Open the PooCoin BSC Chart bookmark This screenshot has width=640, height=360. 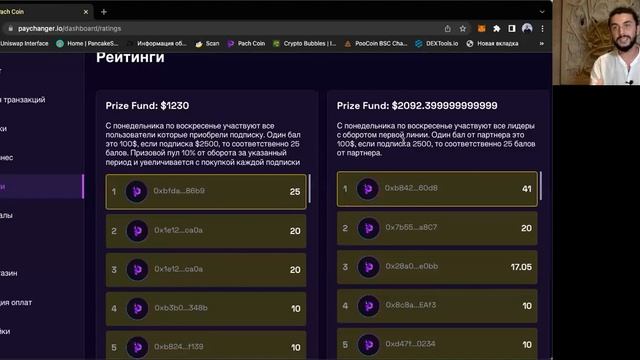[376, 43]
